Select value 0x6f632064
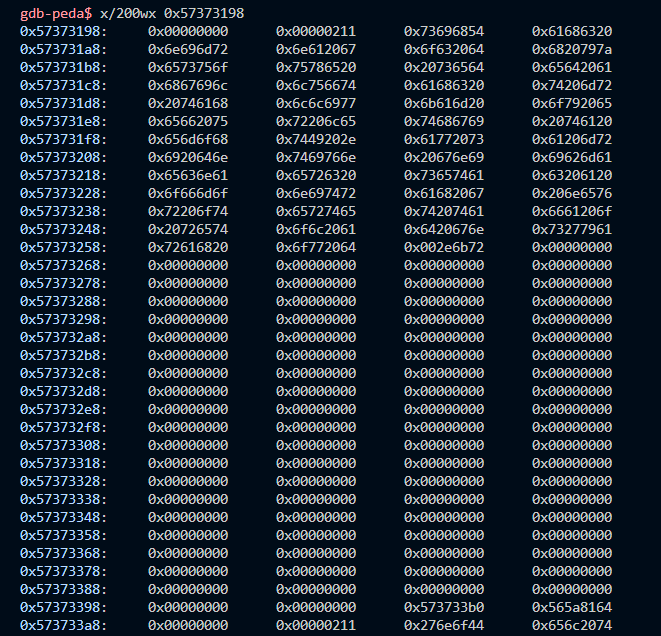661x636 pixels. click(444, 49)
